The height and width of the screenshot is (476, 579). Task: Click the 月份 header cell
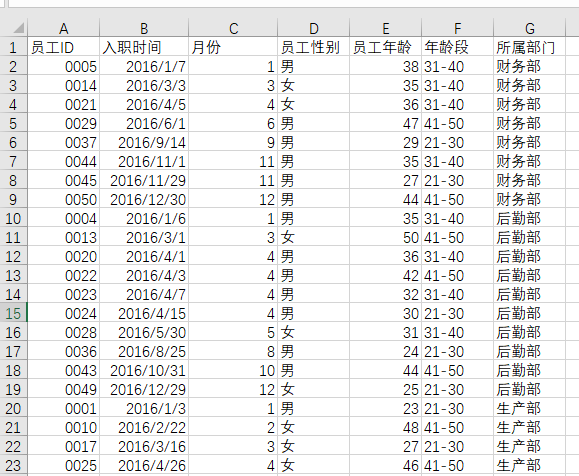click(x=233, y=47)
